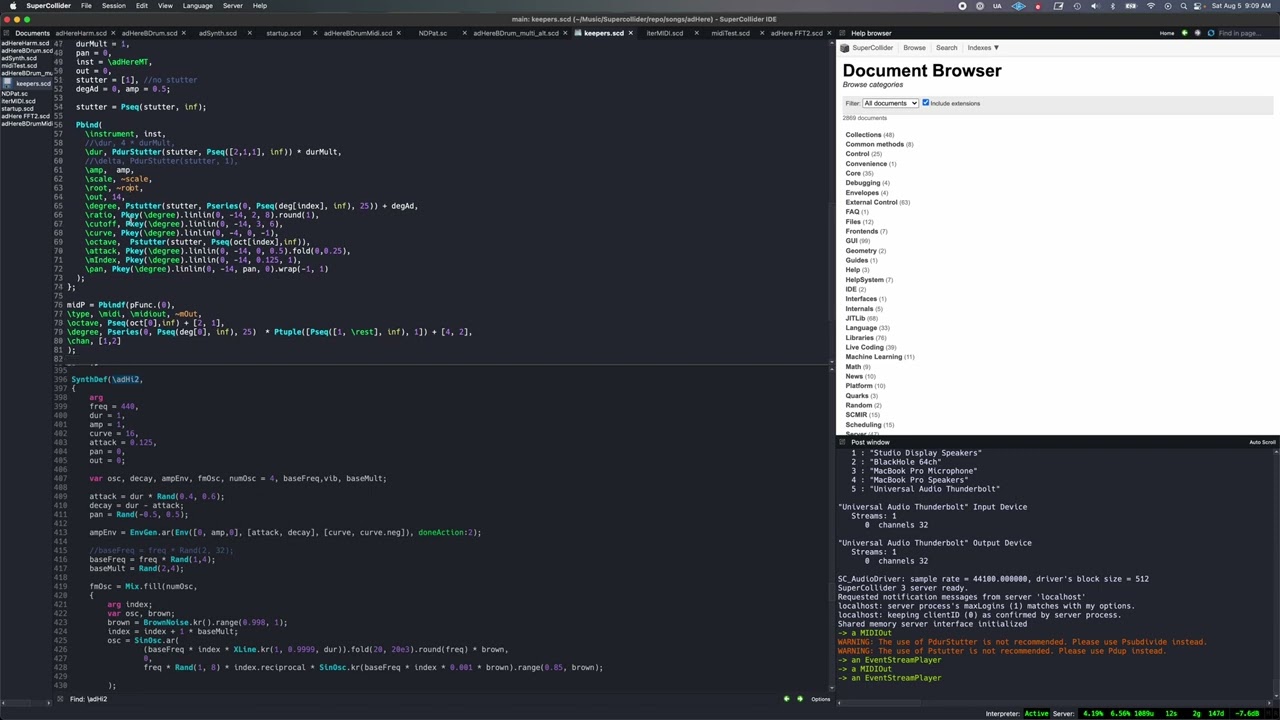Click the Post window dock panel icon
This screenshot has height=720, width=1280.
click(844, 442)
